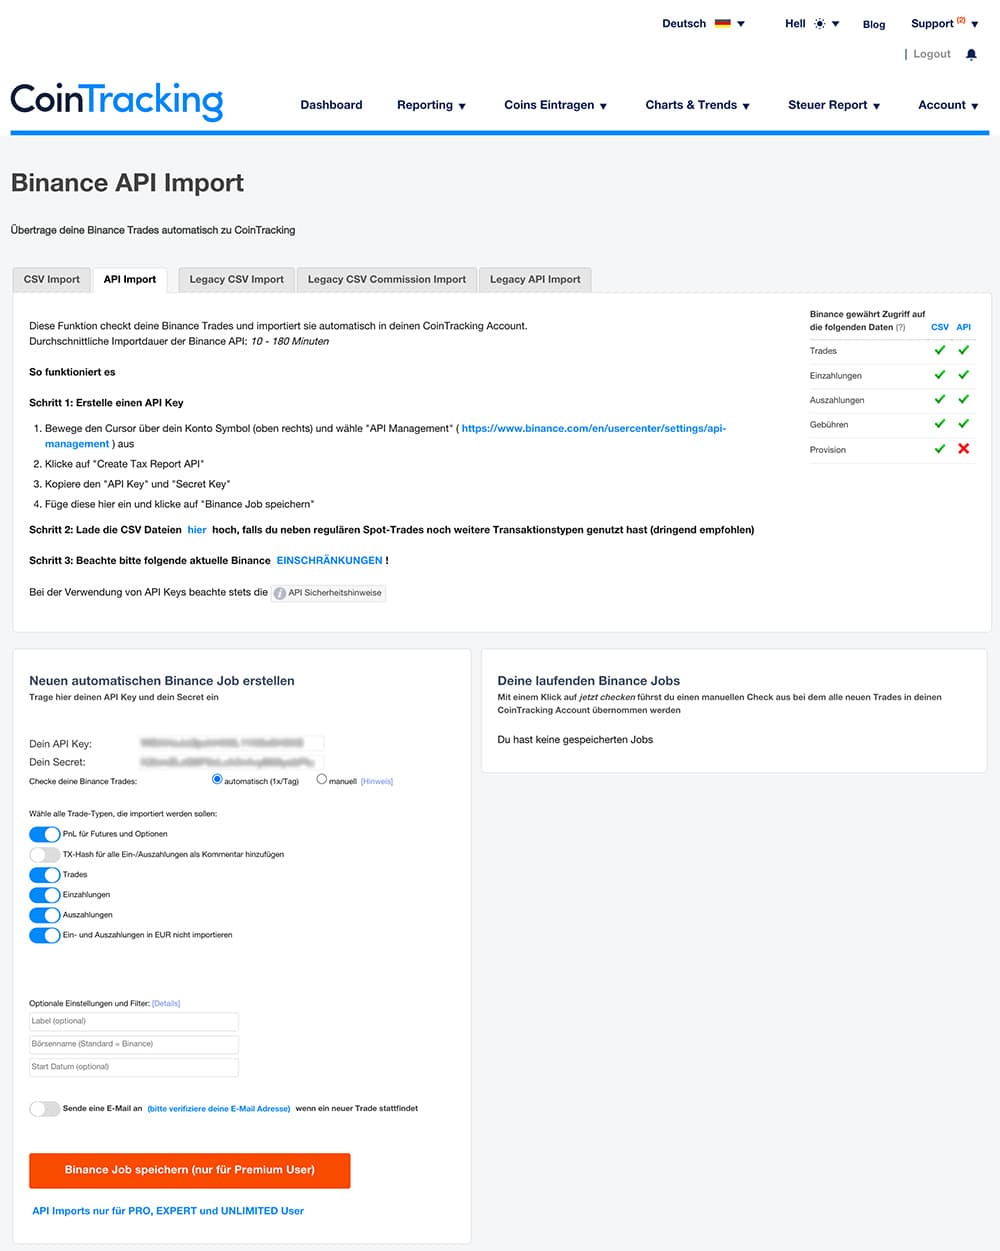
Task: Click the sun theme icon
Action: point(820,23)
